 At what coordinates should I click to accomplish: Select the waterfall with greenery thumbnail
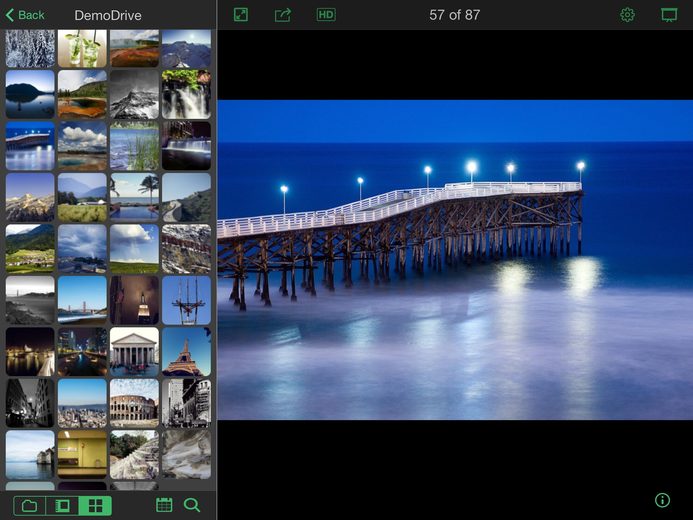(x=186, y=94)
